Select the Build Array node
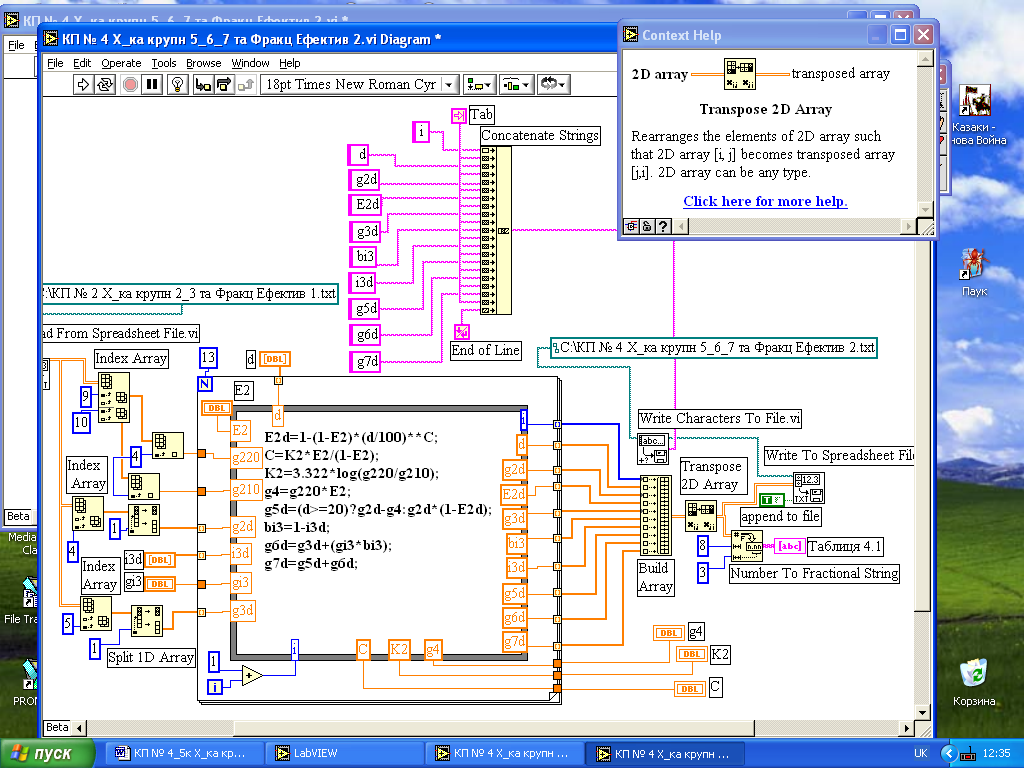Image resolution: width=1024 pixels, height=768 pixels. point(656,515)
